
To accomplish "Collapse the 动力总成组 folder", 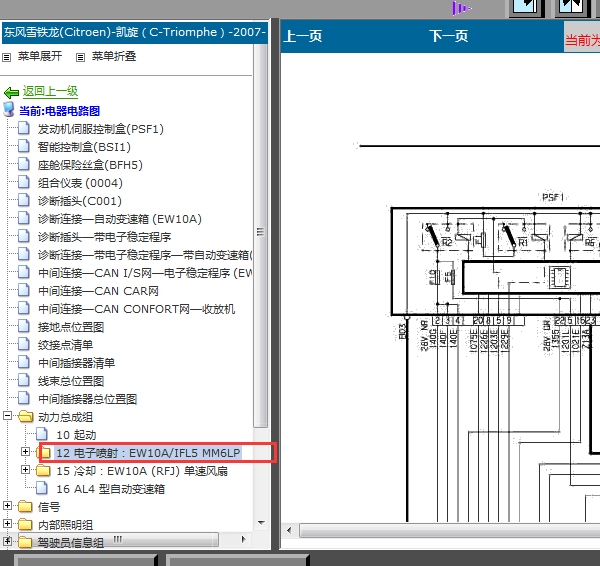I will pos(7,416).
